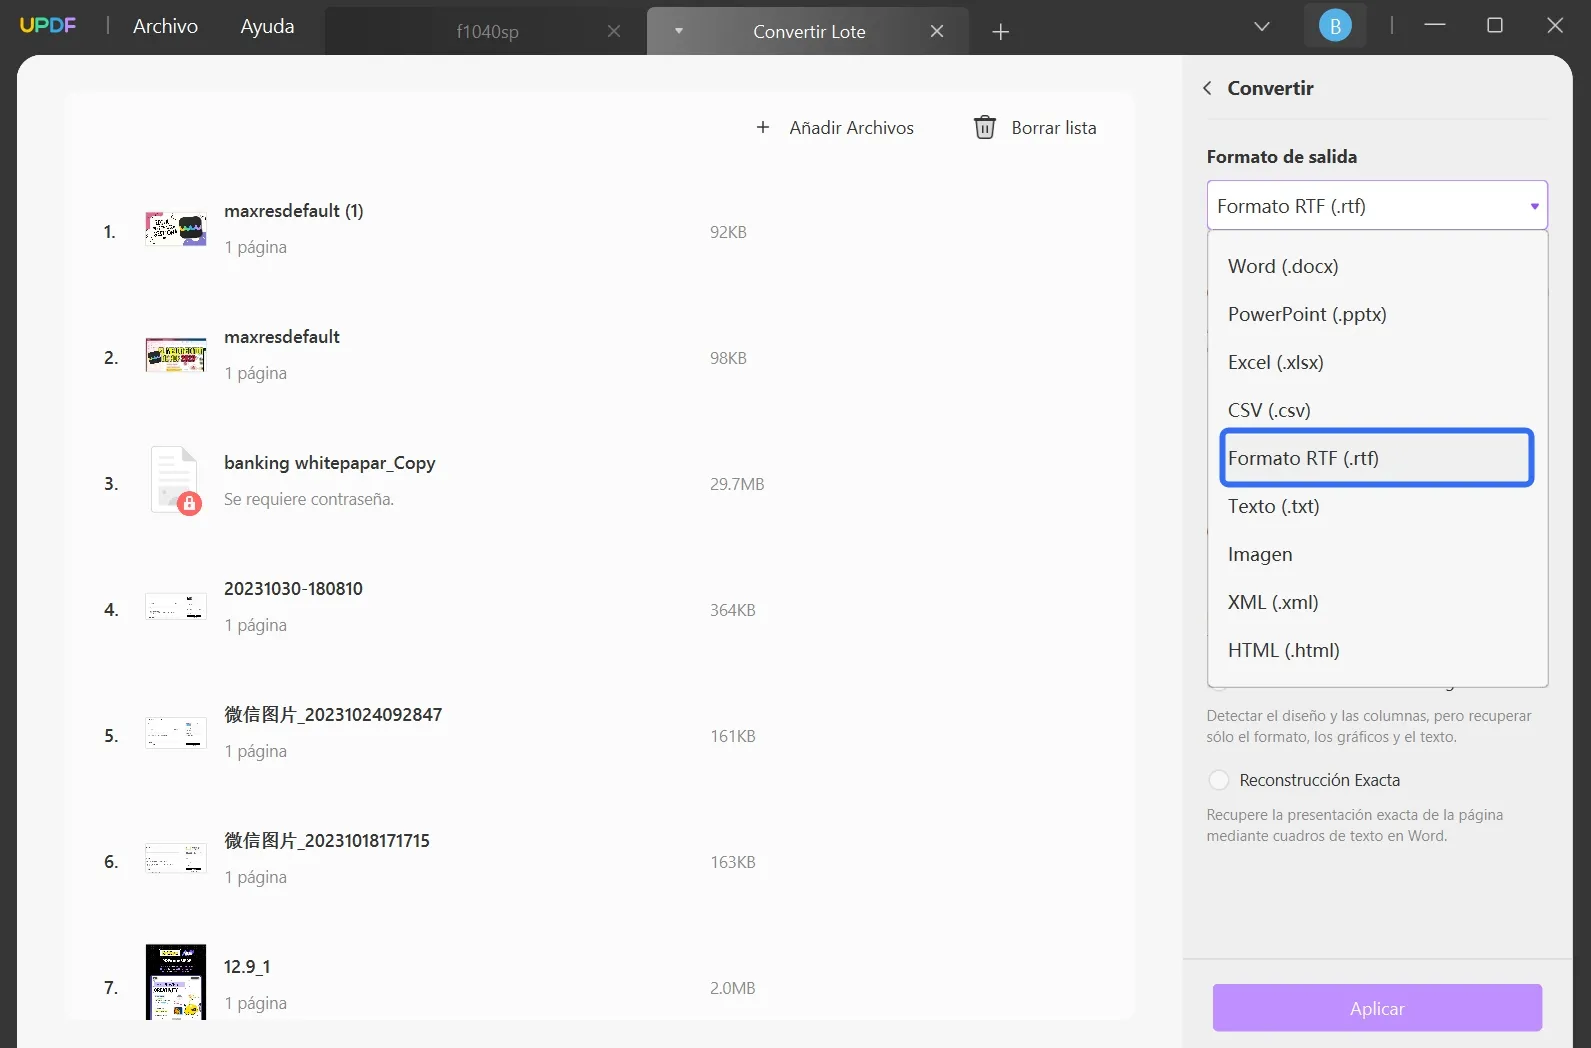
Task: Click file name 微信图片_20231024092847
Action: click(333, 715)
